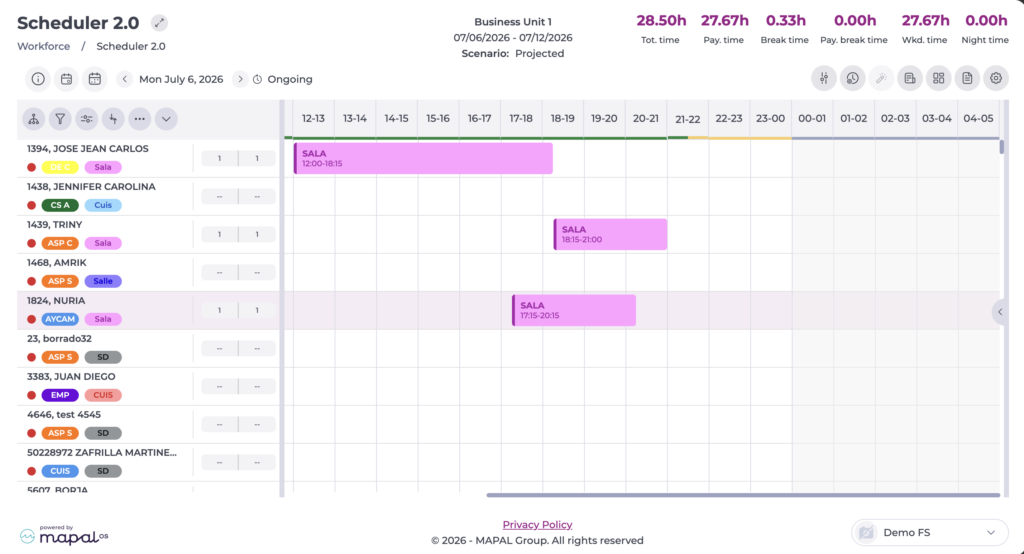
Task: Expand the chevron-down button in the employee toolbar
Action: coord(166,119)
